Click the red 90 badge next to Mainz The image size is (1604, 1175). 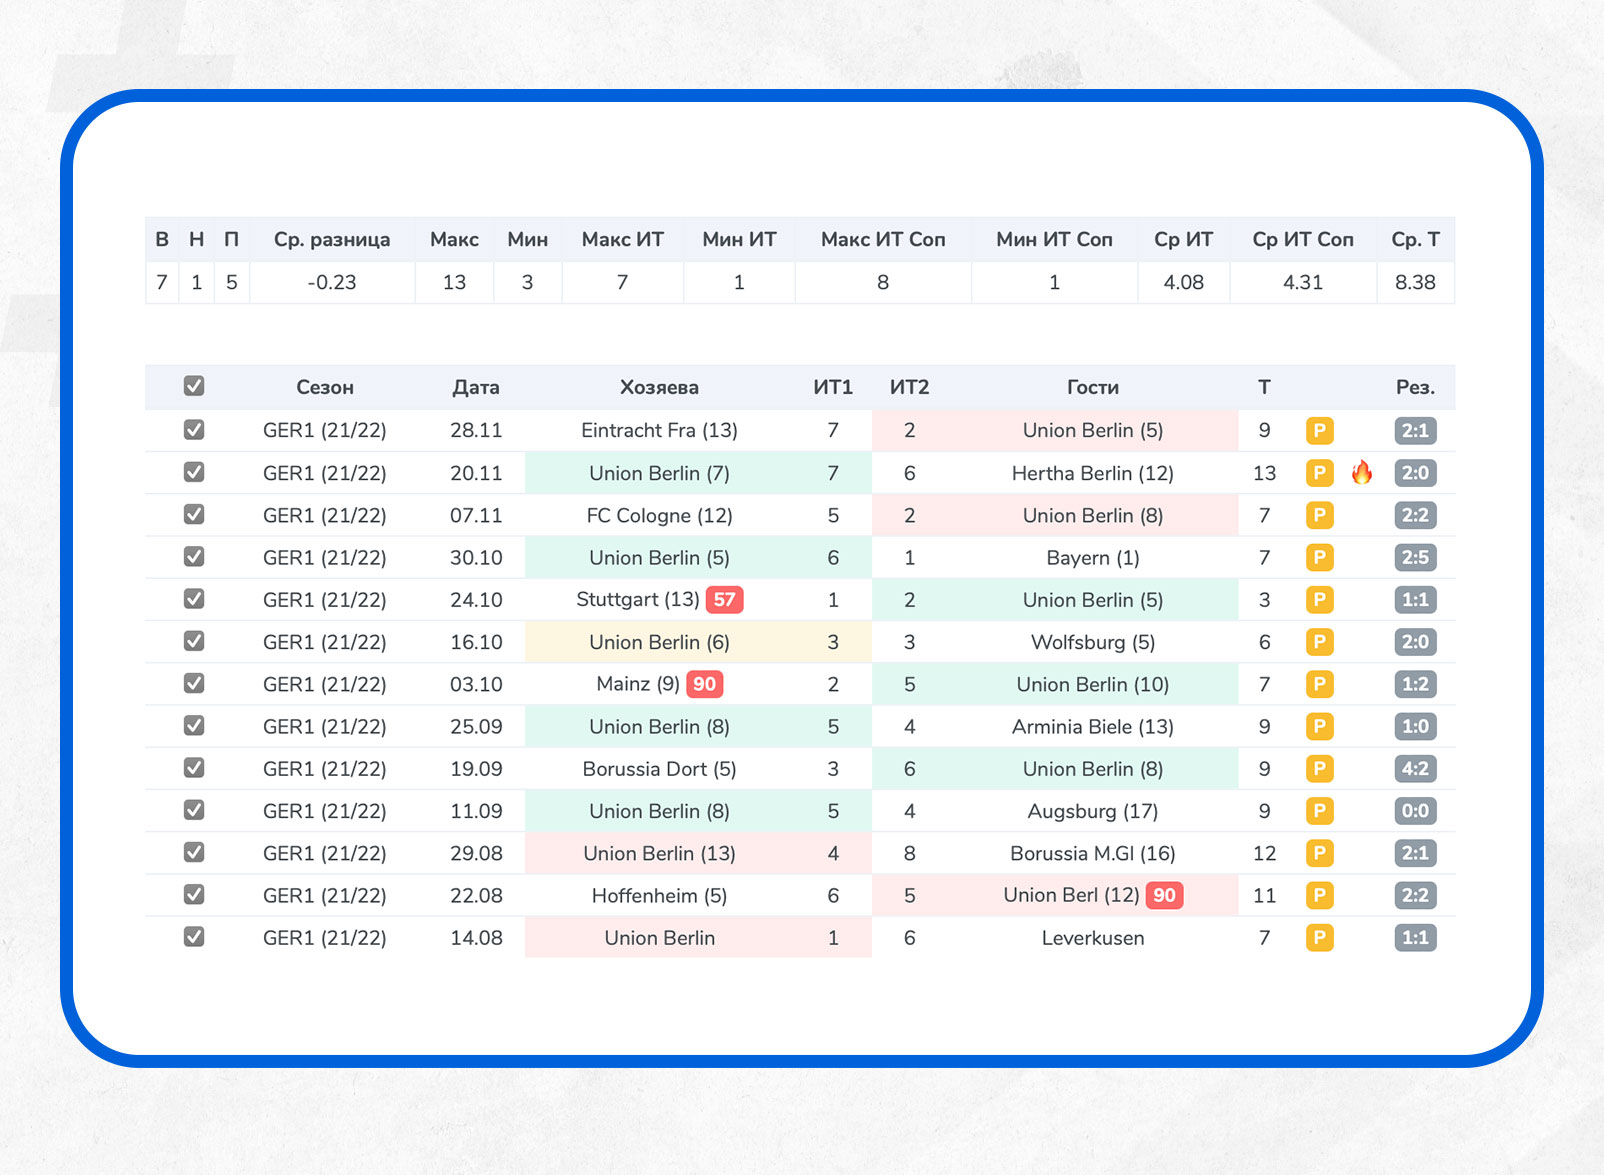[x=704, y=684]
